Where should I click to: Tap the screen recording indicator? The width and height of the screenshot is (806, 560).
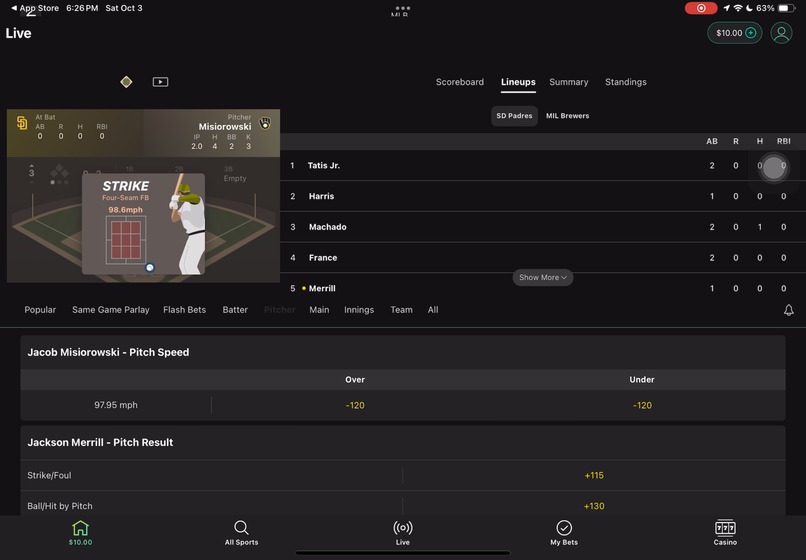click(x=701, y=8)
